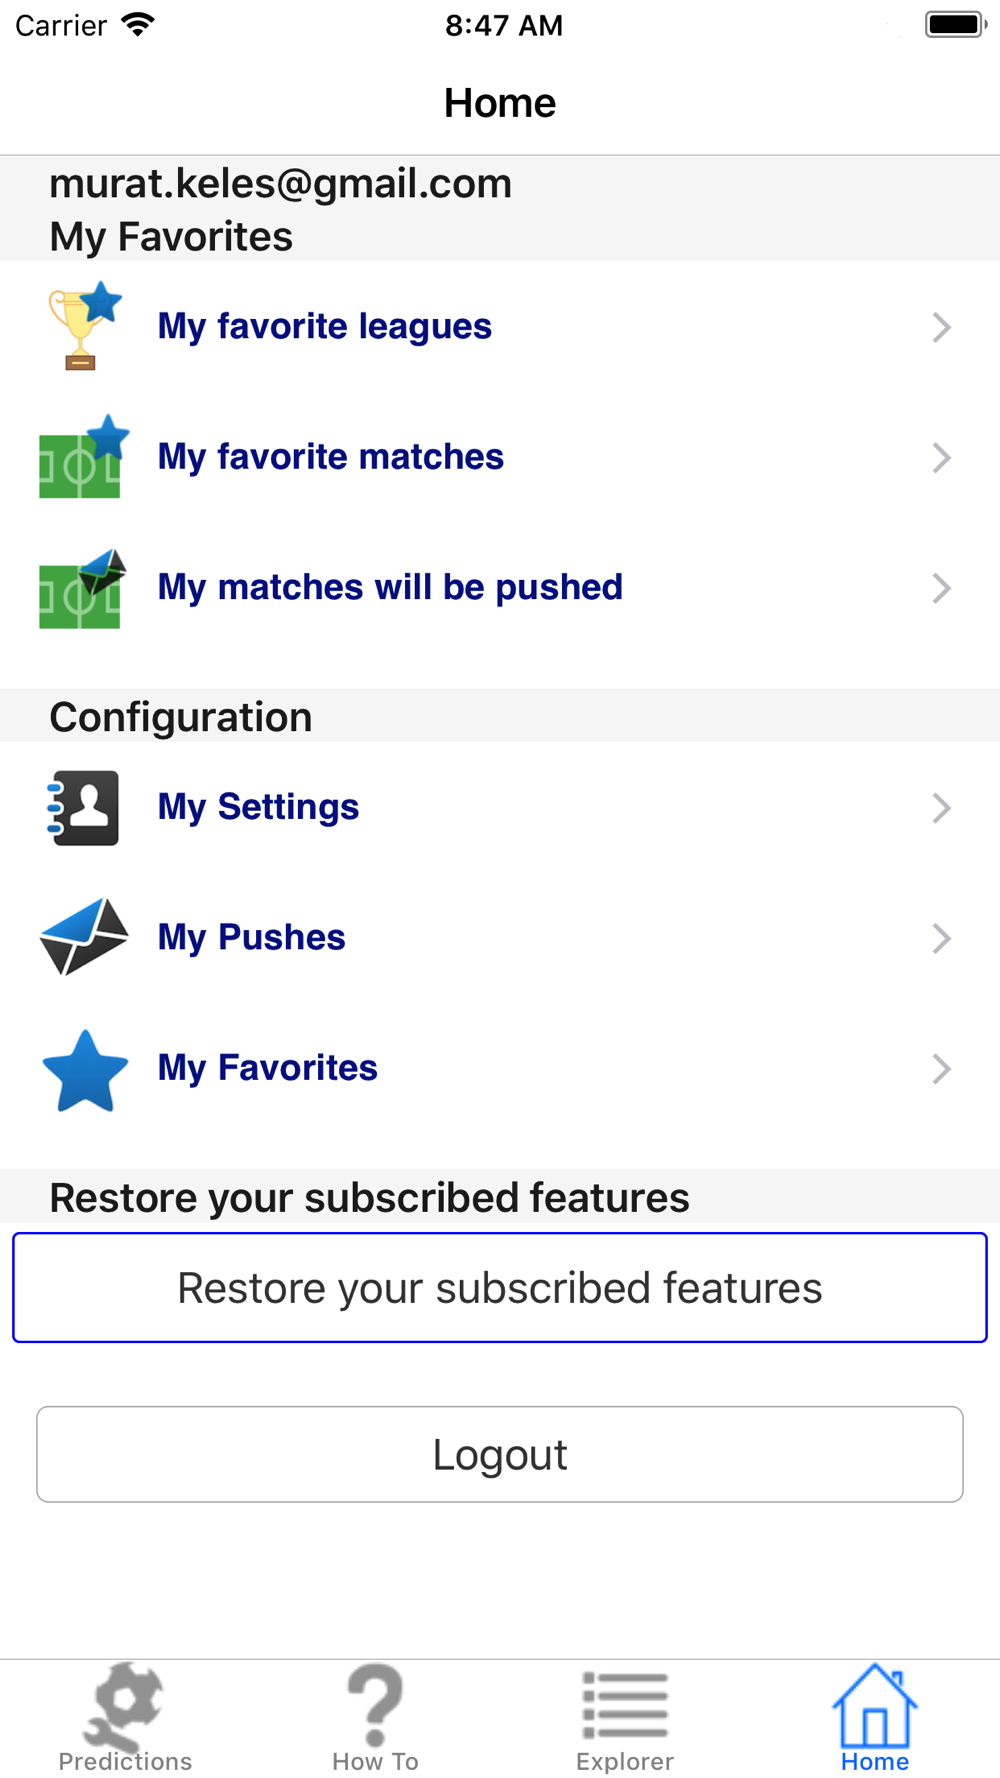
Task: Open the How To question mark icon
Action: 375,1704
